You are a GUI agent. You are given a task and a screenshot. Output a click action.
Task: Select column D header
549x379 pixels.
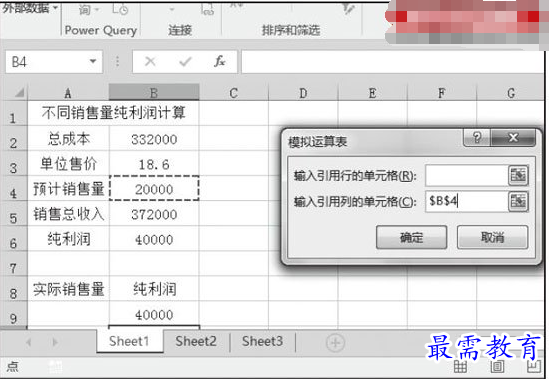click(x=303, y=93)
